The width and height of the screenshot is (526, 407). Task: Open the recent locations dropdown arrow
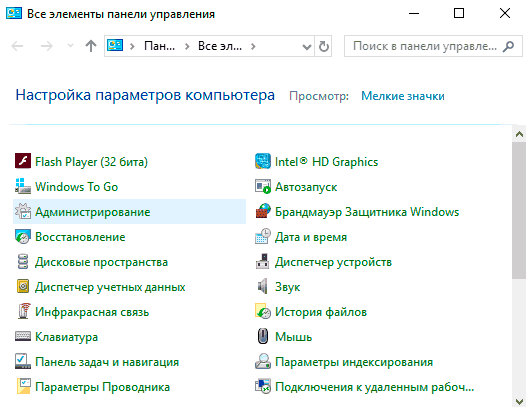(x=70, y=46)
